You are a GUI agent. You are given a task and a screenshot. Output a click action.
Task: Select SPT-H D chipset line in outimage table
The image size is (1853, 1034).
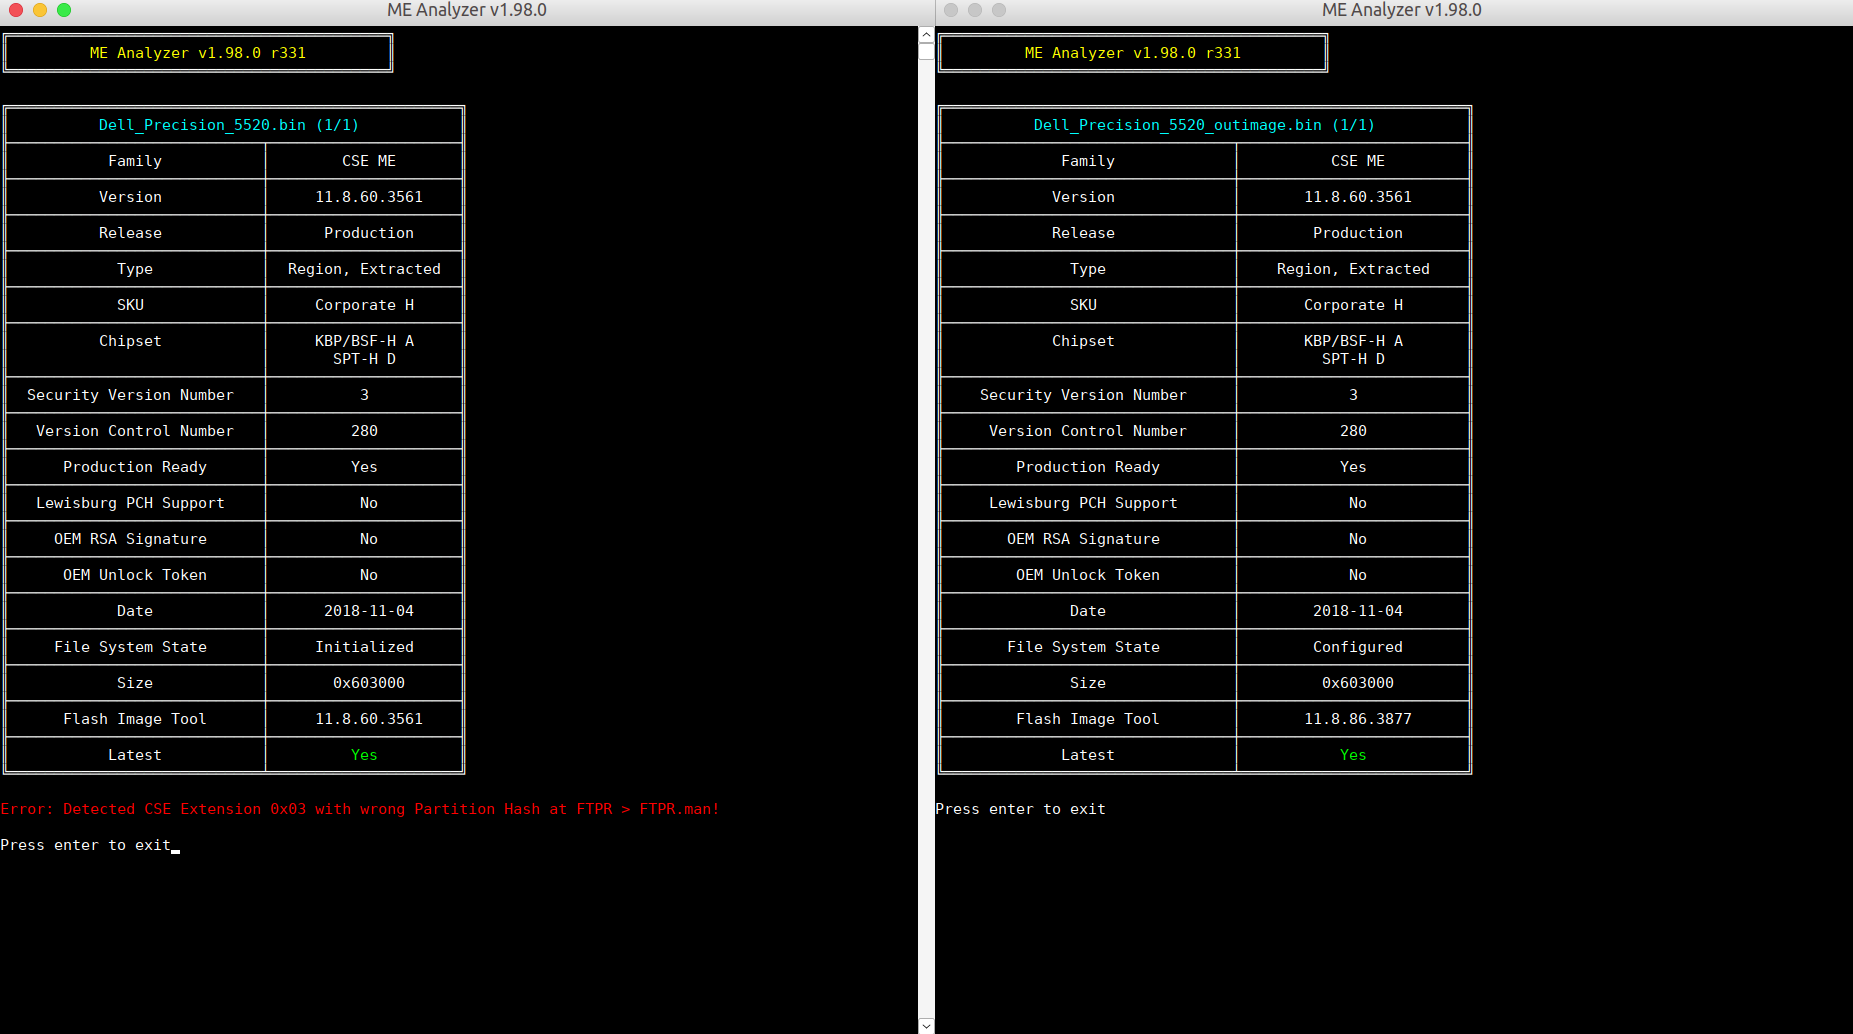tap(1353, 359)
